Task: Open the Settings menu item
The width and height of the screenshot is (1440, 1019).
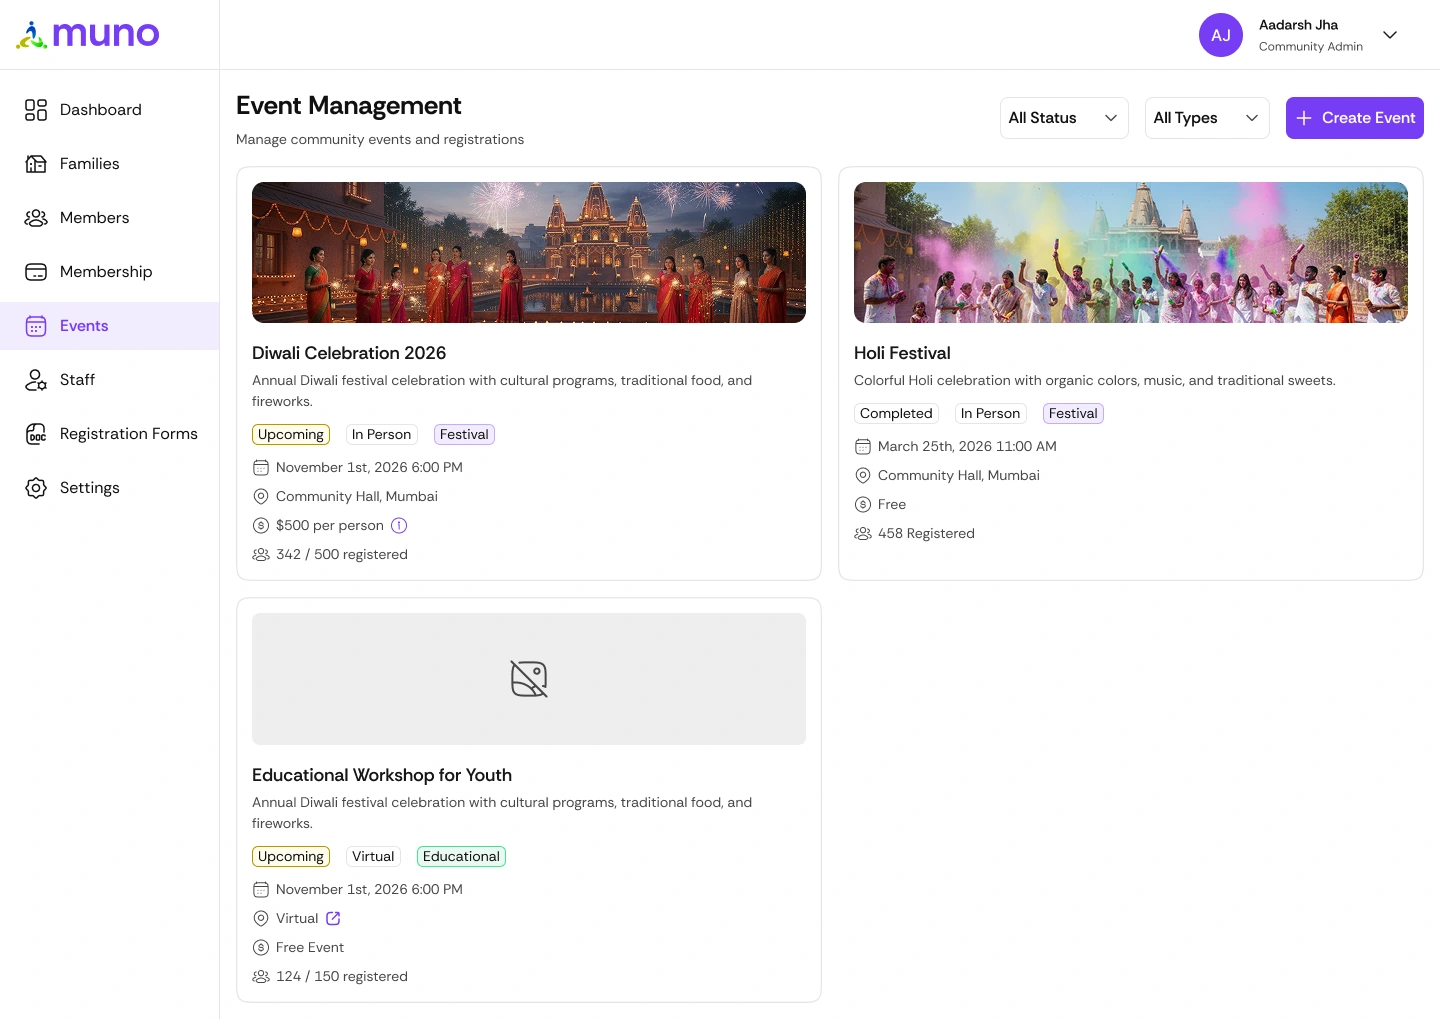Action: click(110, 488)
